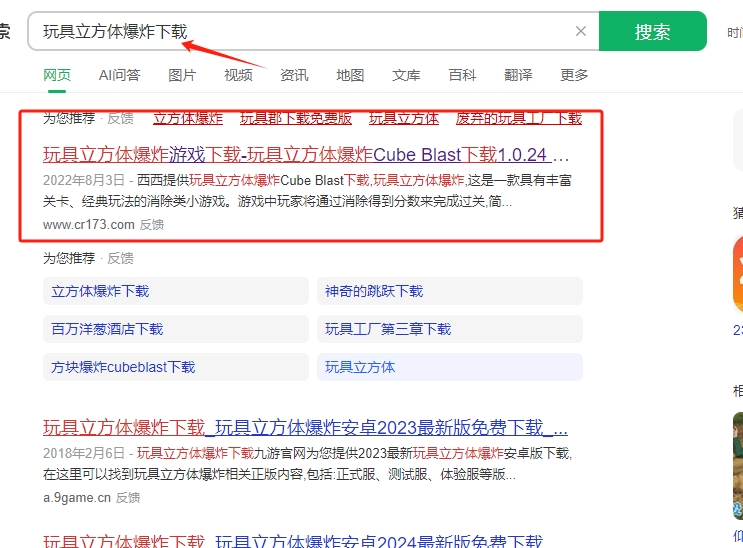Select the highlighted 玩具立方体 suggestion chip
Screen dimensions: 743x548
(x=450, y=367)
